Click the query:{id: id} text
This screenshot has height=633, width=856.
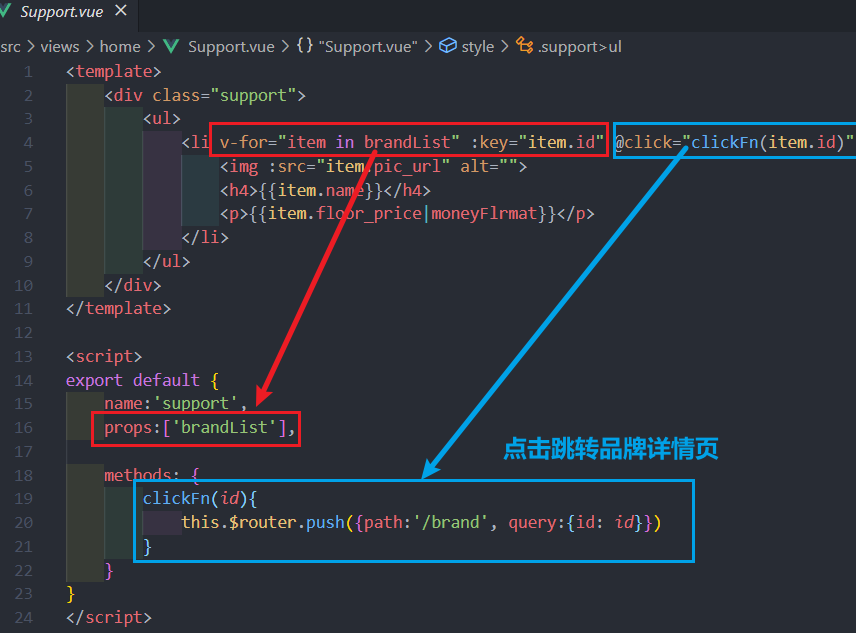point(575,523)
